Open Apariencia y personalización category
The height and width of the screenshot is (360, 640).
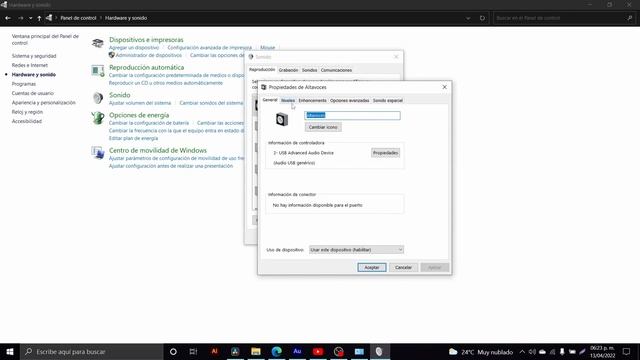click(x=44, y=103)
